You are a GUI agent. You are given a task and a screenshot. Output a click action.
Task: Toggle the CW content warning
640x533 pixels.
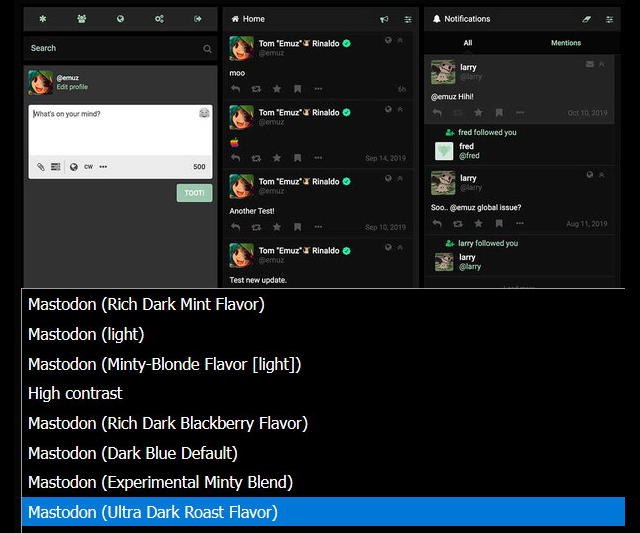[x=89, y=167]
